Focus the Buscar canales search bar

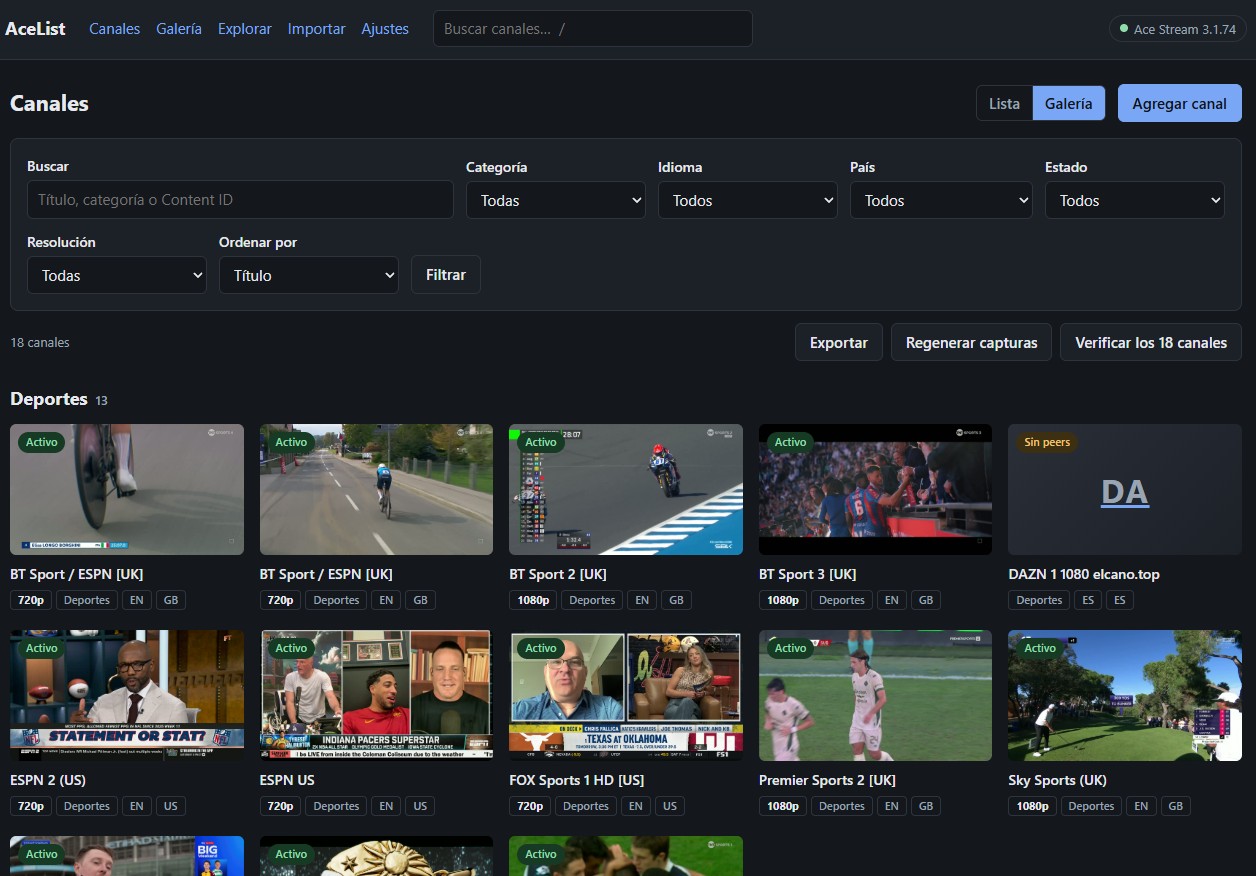point(593,29)
